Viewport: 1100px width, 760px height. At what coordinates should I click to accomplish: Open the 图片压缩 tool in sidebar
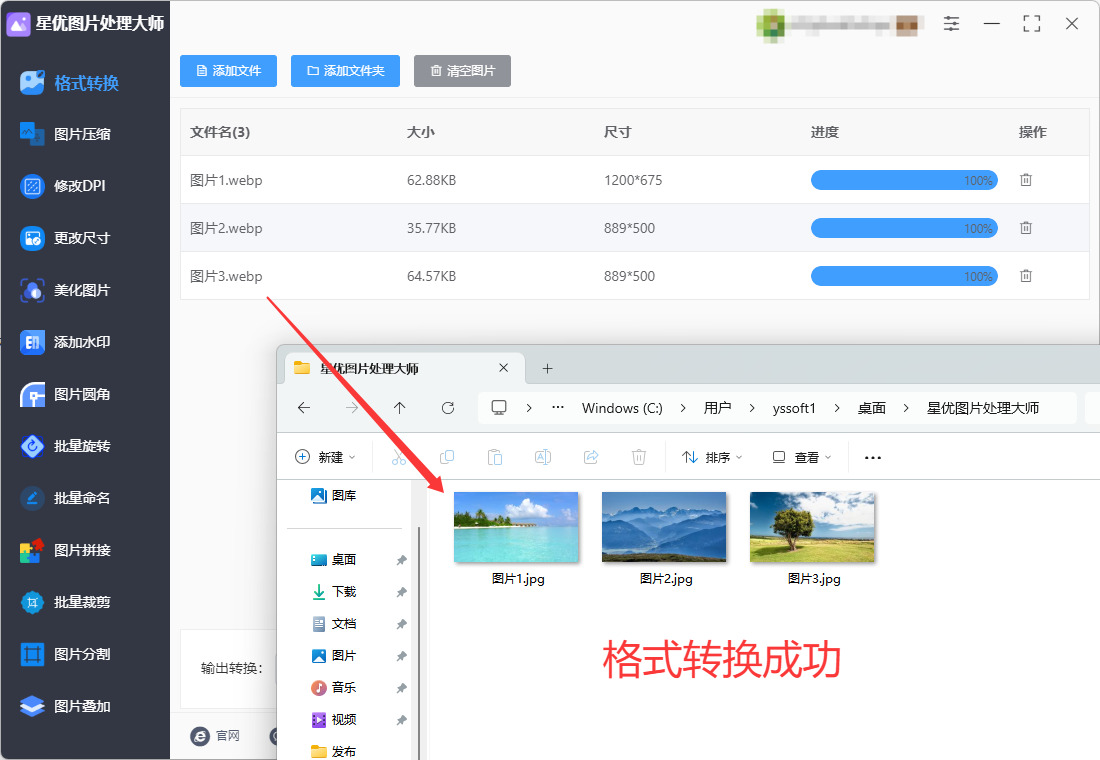[65, 134]
